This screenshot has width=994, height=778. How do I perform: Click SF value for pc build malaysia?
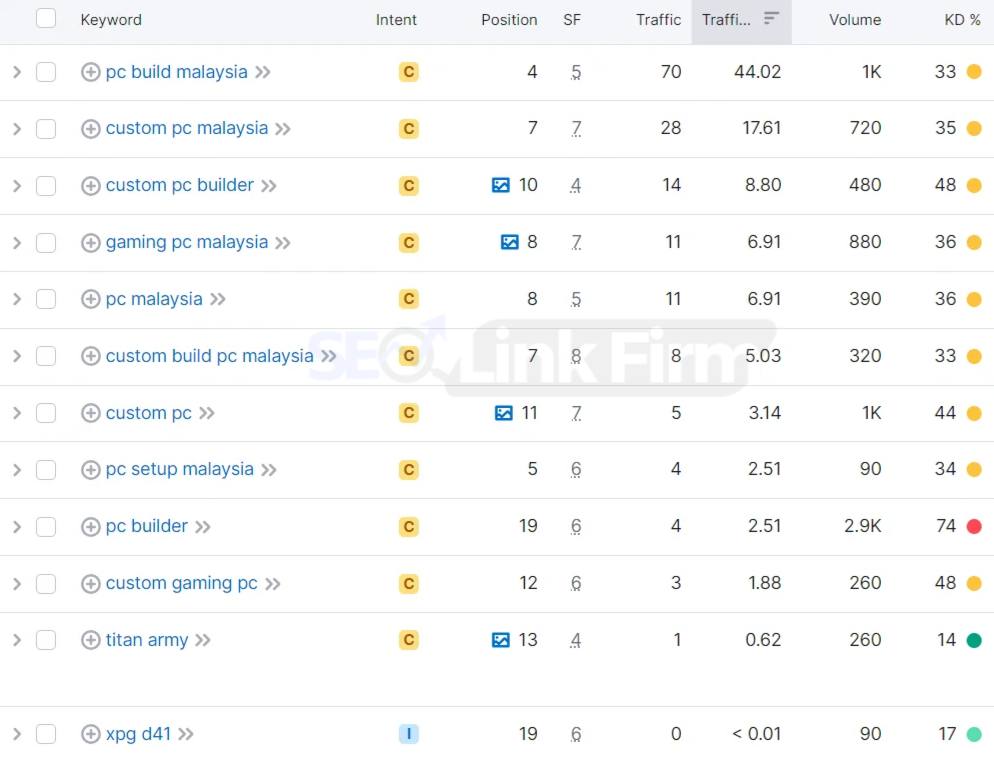[x=576, y=72]
